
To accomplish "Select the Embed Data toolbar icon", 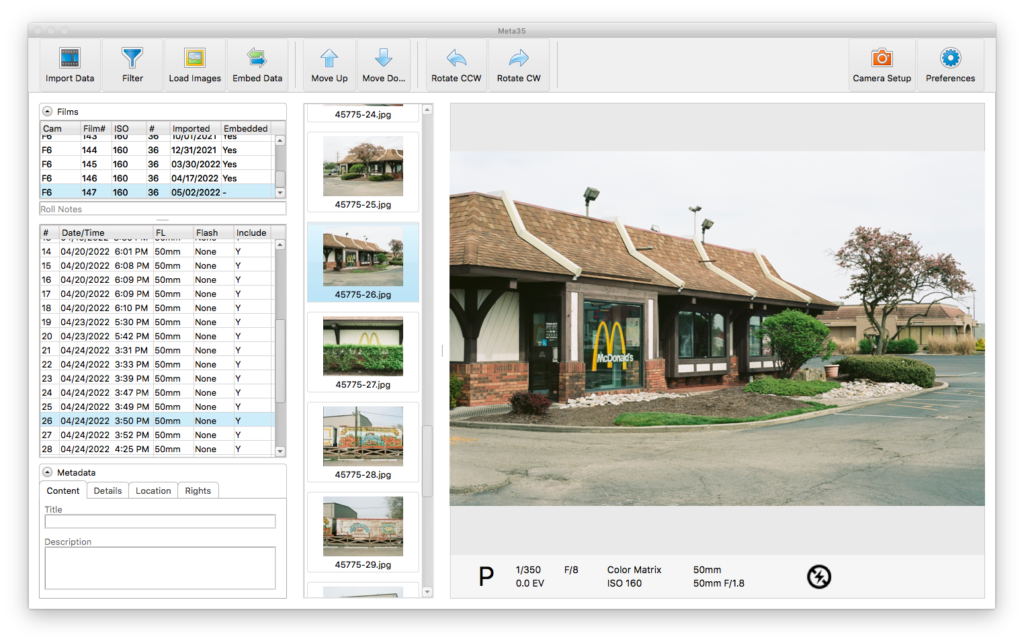I will pos(257,58).
